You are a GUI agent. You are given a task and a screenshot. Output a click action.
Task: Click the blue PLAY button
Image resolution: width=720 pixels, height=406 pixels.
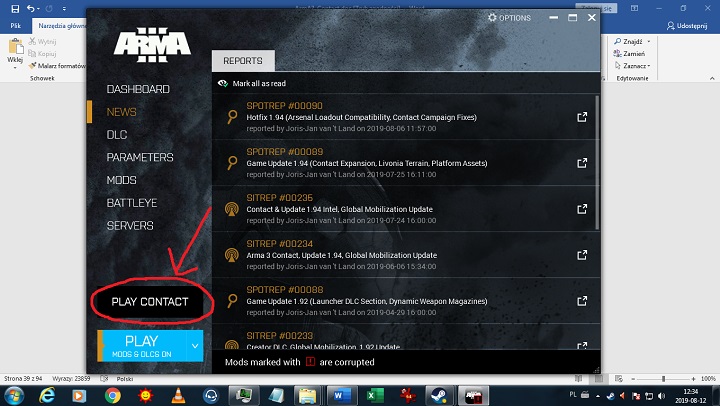[x=142, y=345]
